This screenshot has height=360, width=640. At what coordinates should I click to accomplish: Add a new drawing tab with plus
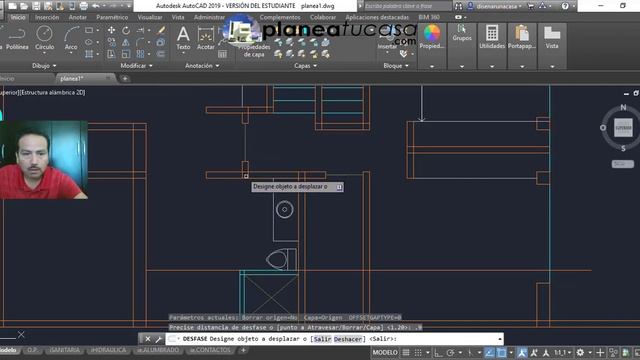click(125, 78)
